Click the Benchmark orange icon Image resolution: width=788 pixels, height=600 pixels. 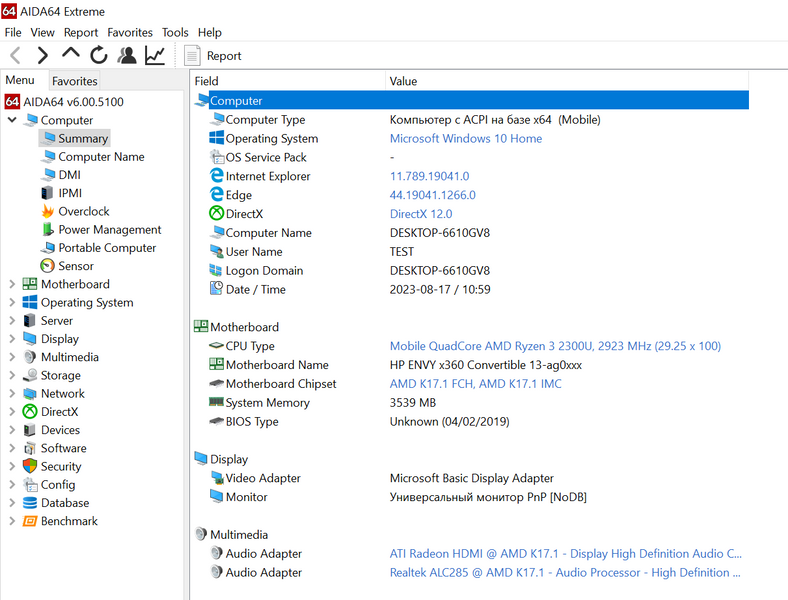tap(30, 521)
